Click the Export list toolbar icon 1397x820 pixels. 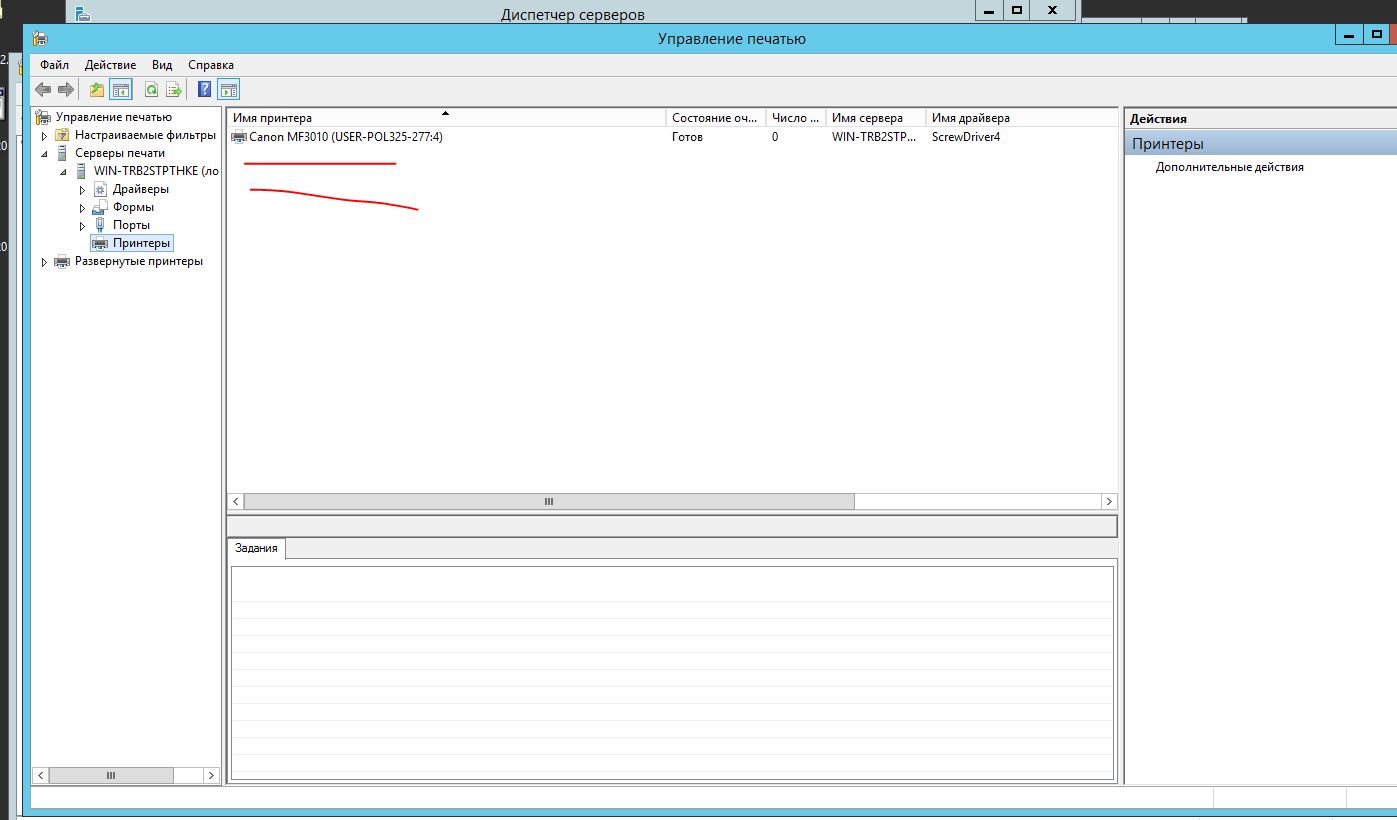click(174, 90)
